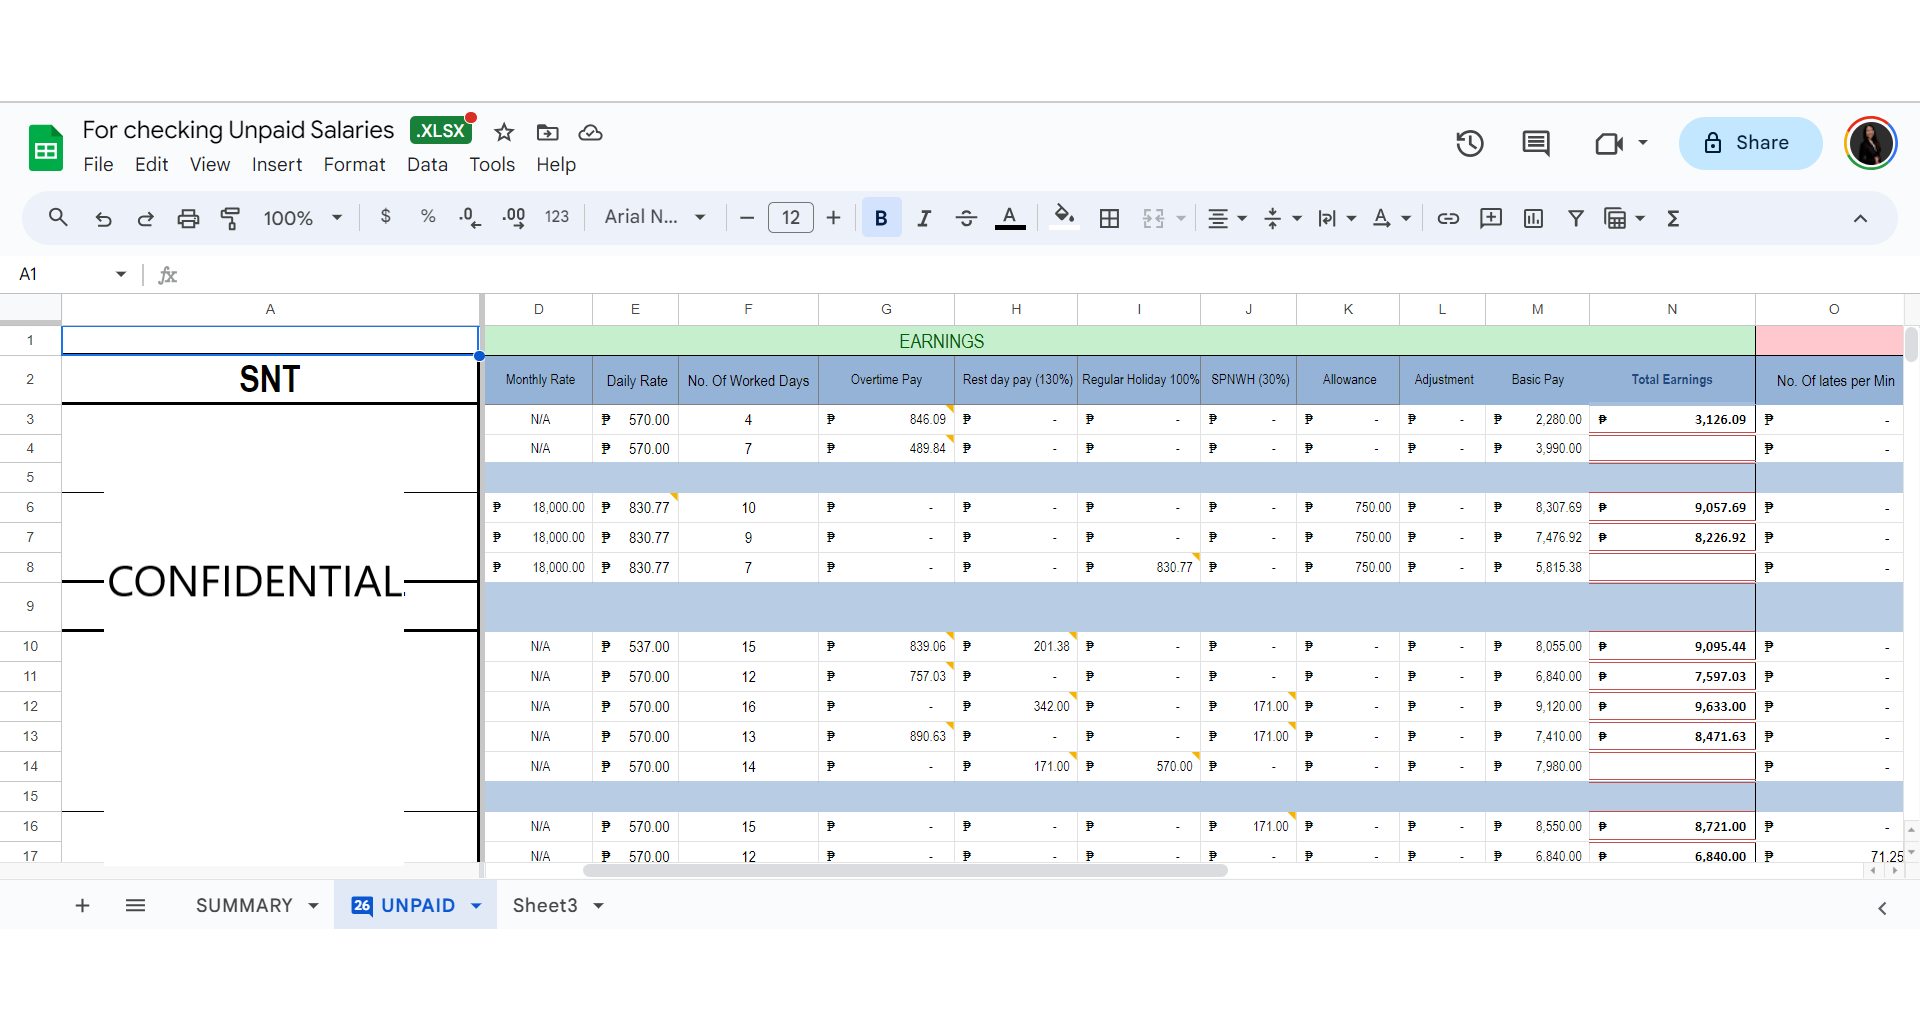Open Google Sheets home logo
Image resolution: width=1920 pixels, height=1020 pixels.
click(x=46, y=148)
